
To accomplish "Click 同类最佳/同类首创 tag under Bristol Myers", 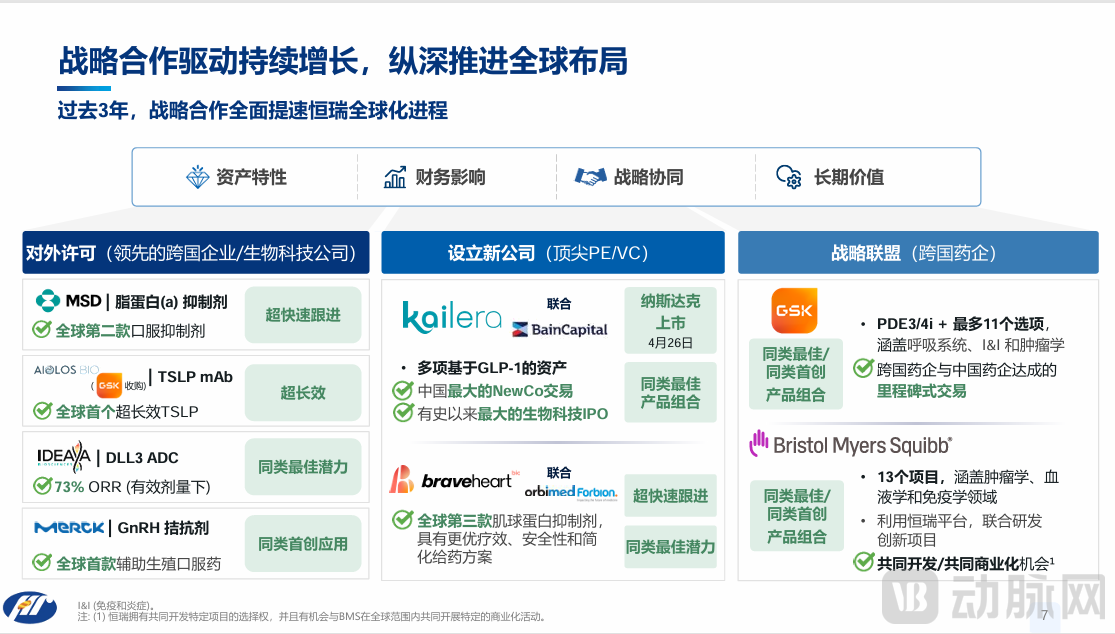I will [796, 515].
